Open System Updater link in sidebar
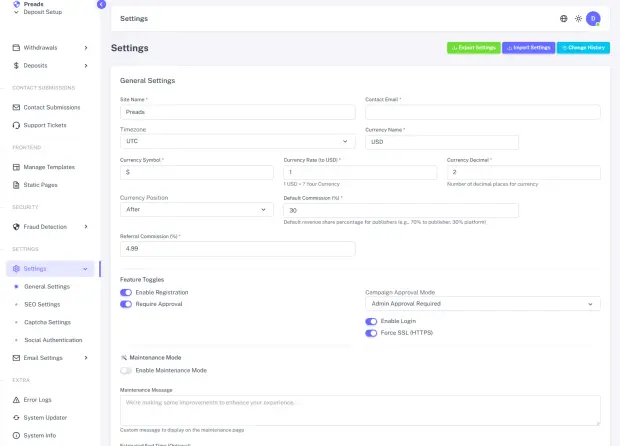 (x=45, y=418)
